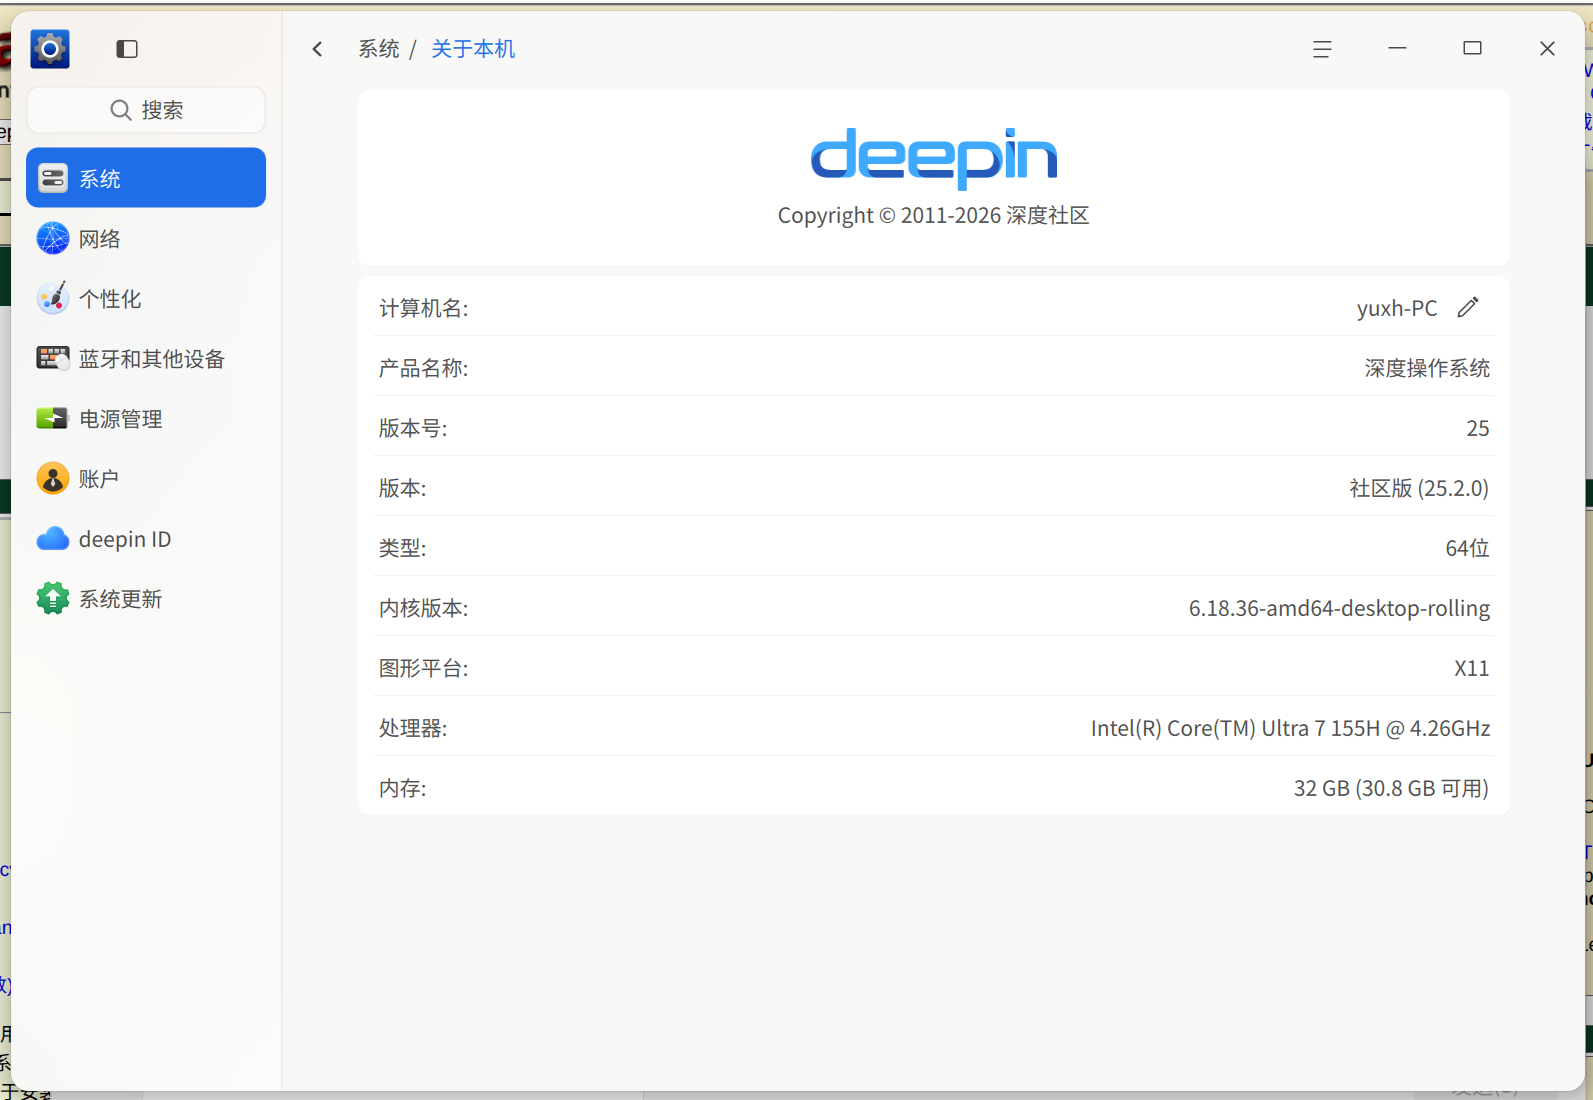The image size is (1593, 1100).
Task: Select the System (系统) sidebar item
Action: (146, 178)
